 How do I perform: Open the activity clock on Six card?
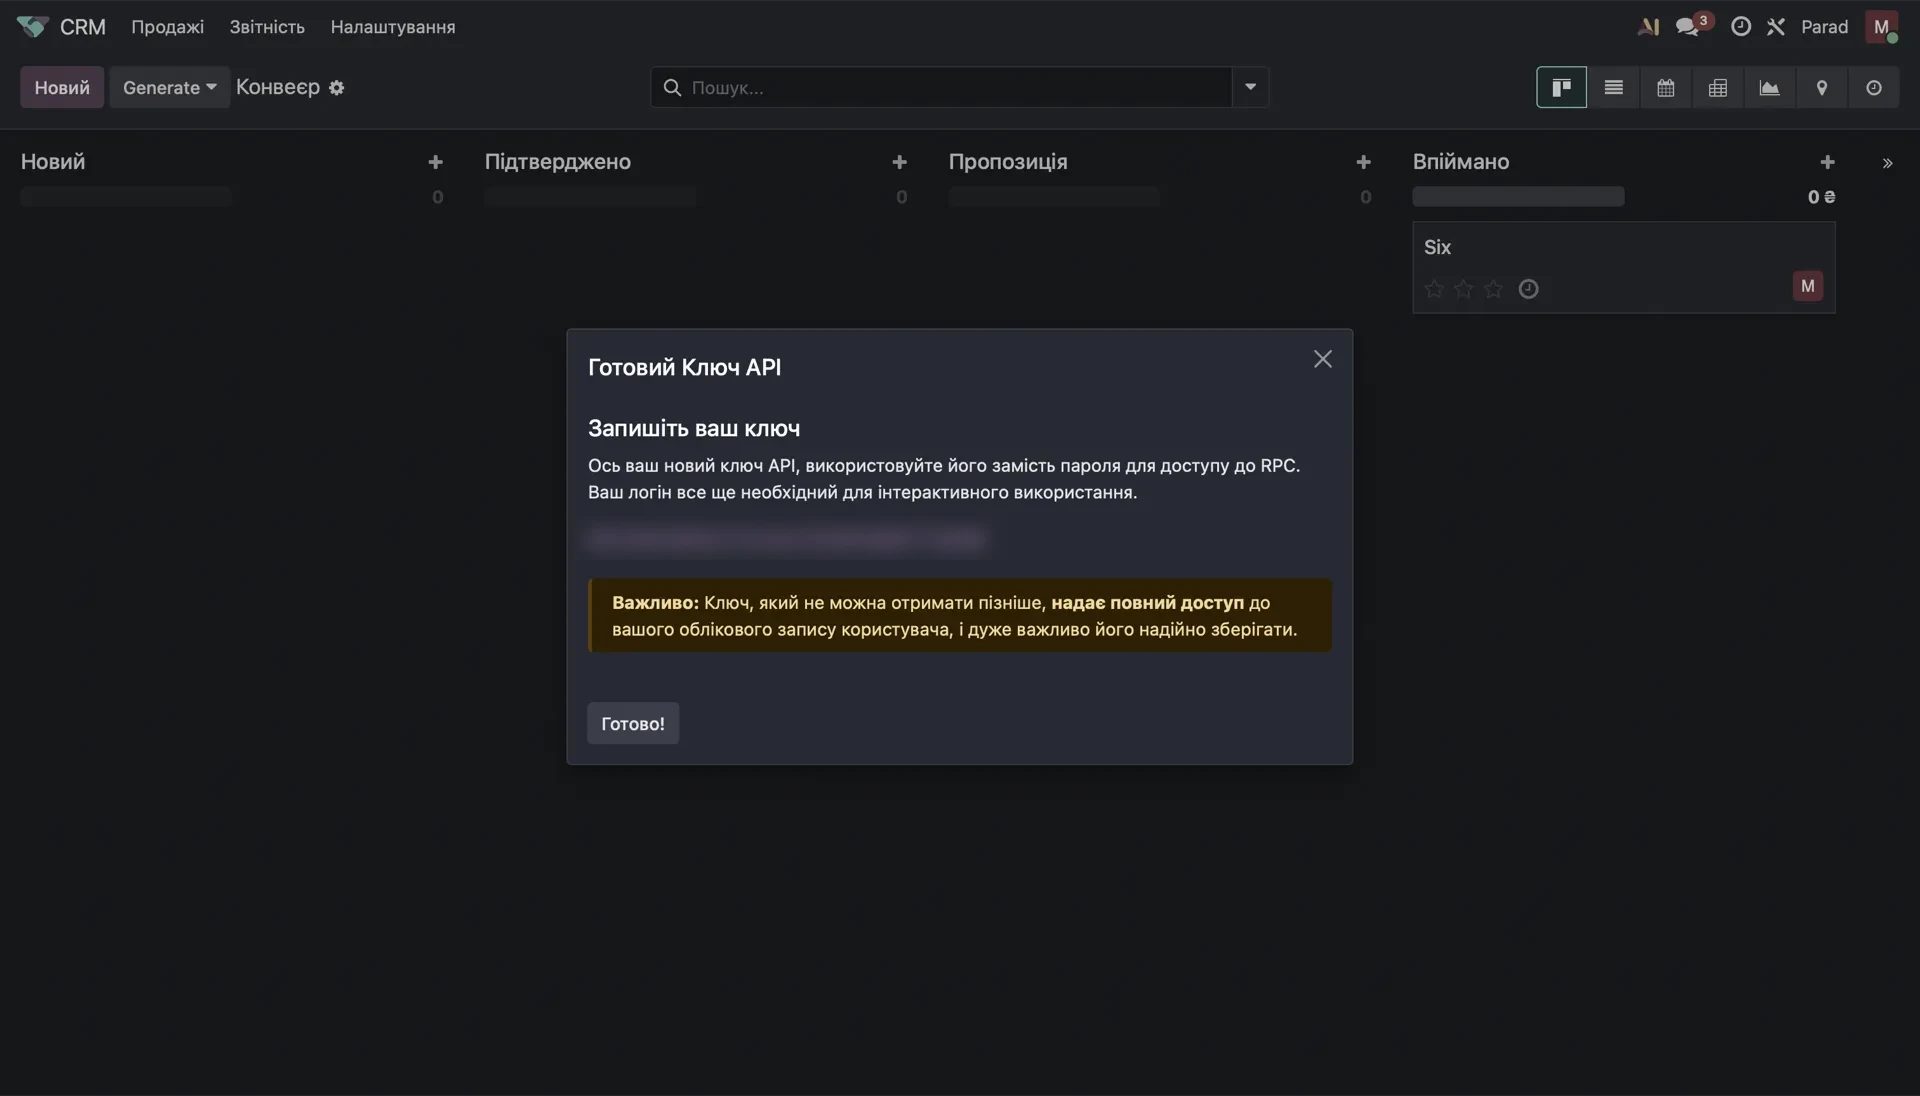pyautogui.click(x=1528, y=289)
